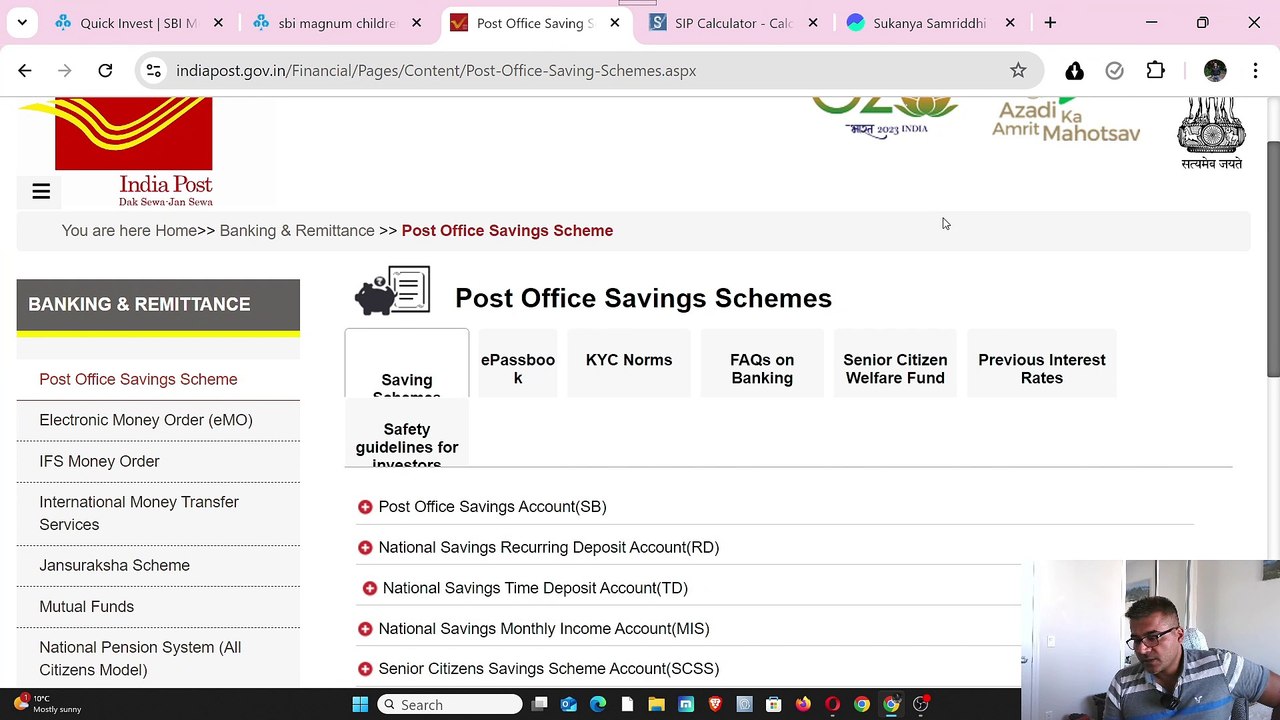1280x720 pixels.
Task: Open FAQs on Banking tab
Action: pos(762,364)
